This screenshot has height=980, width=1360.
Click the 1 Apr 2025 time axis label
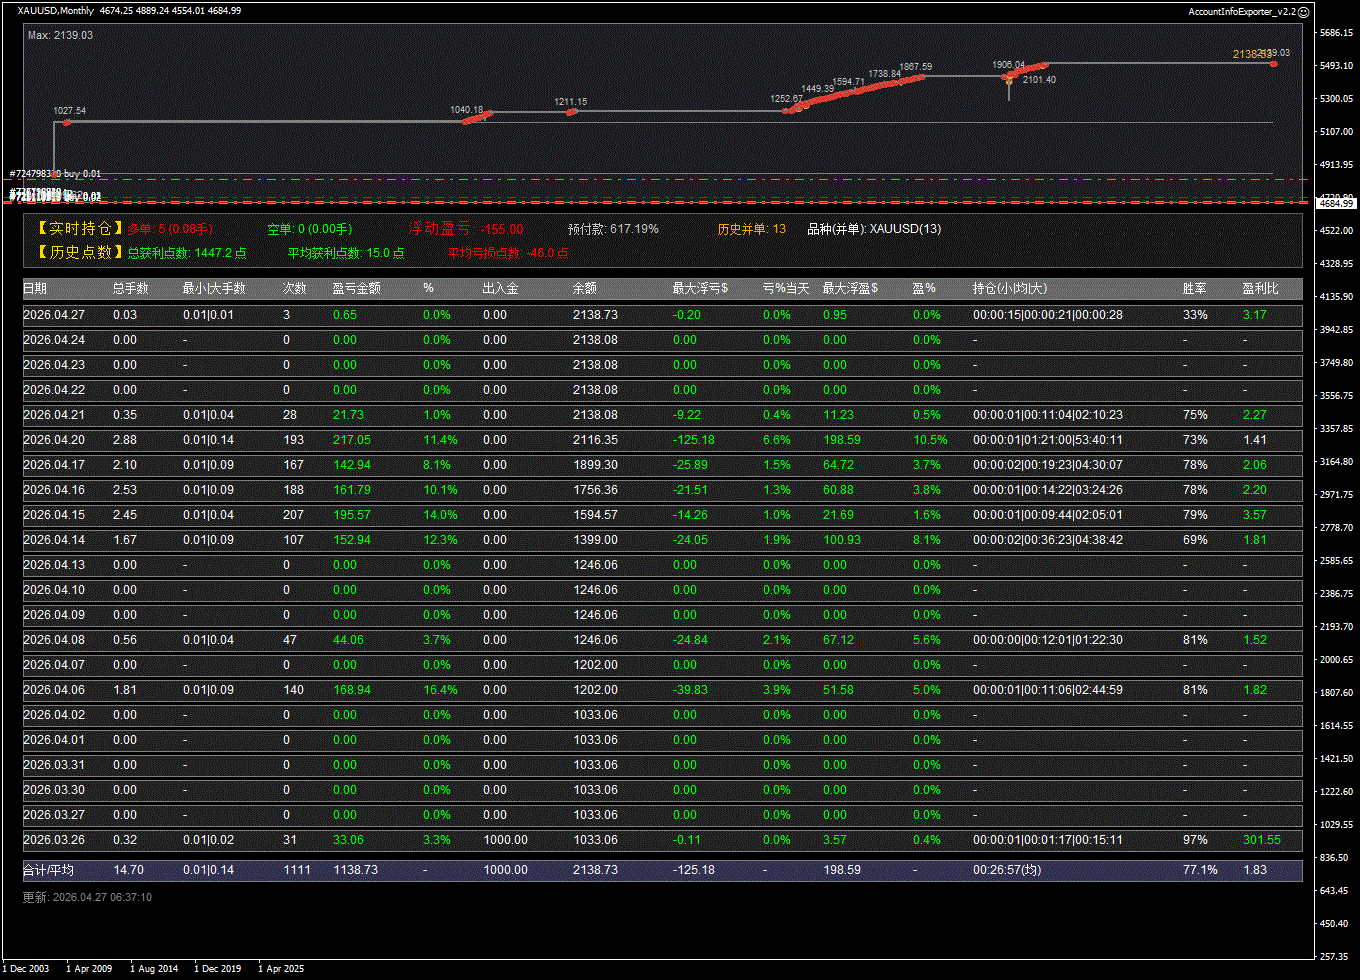pyautogui.click(x=281, y=968)
